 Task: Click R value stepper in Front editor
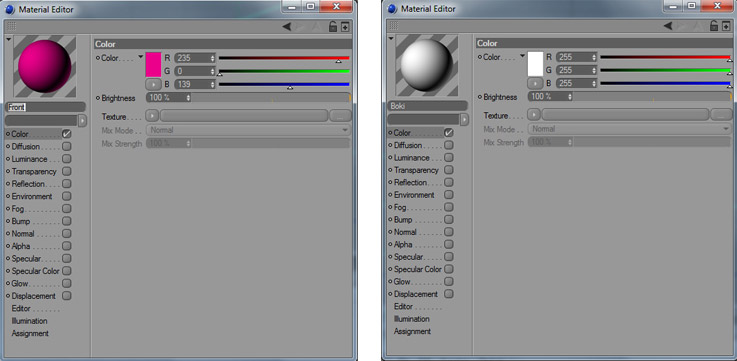(x=213, y=58)
